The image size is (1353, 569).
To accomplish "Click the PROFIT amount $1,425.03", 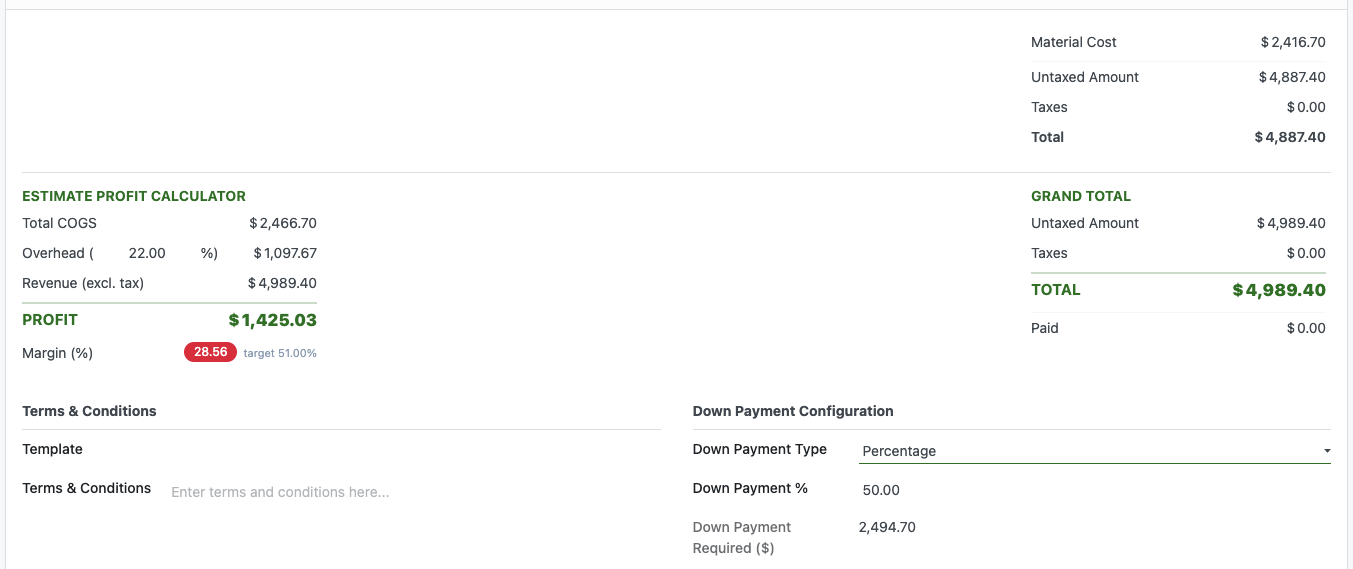I will (x=273, y=320).
